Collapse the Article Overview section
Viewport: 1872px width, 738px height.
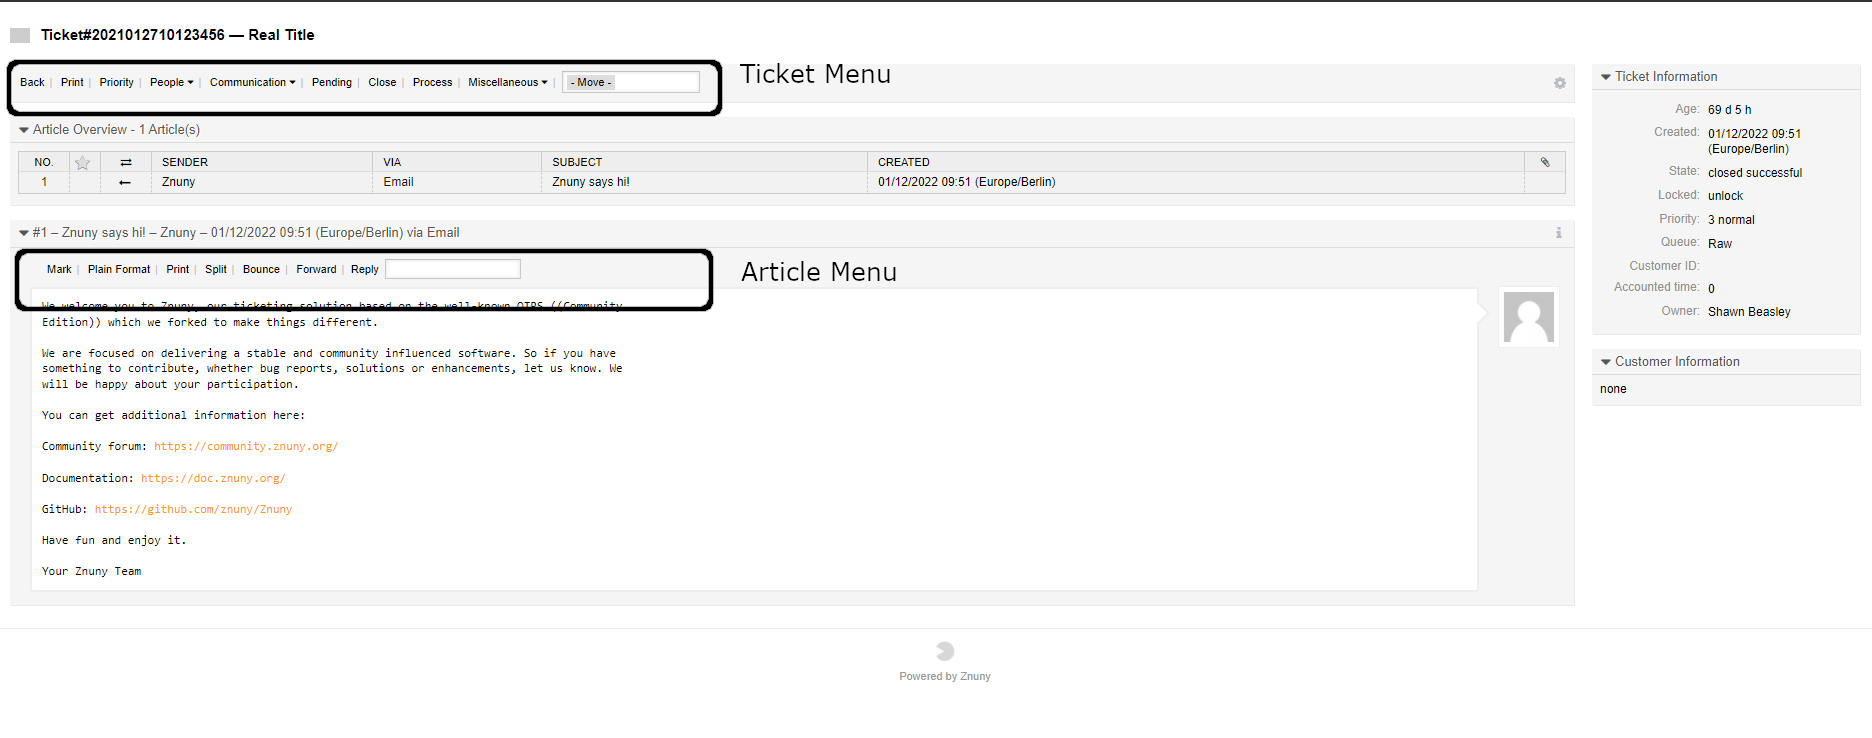pos(24,130)
